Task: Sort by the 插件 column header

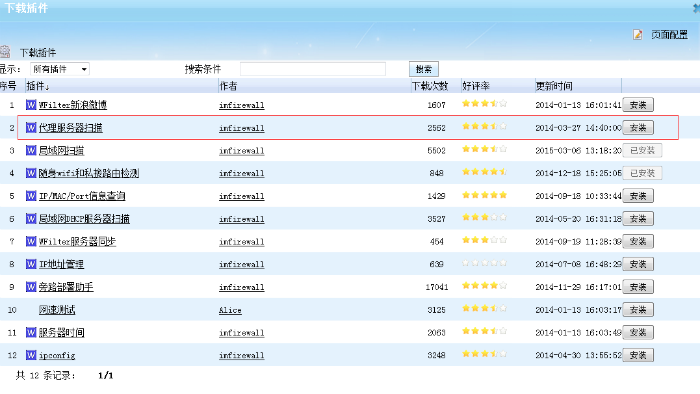Action: click(x=38, y=86)
